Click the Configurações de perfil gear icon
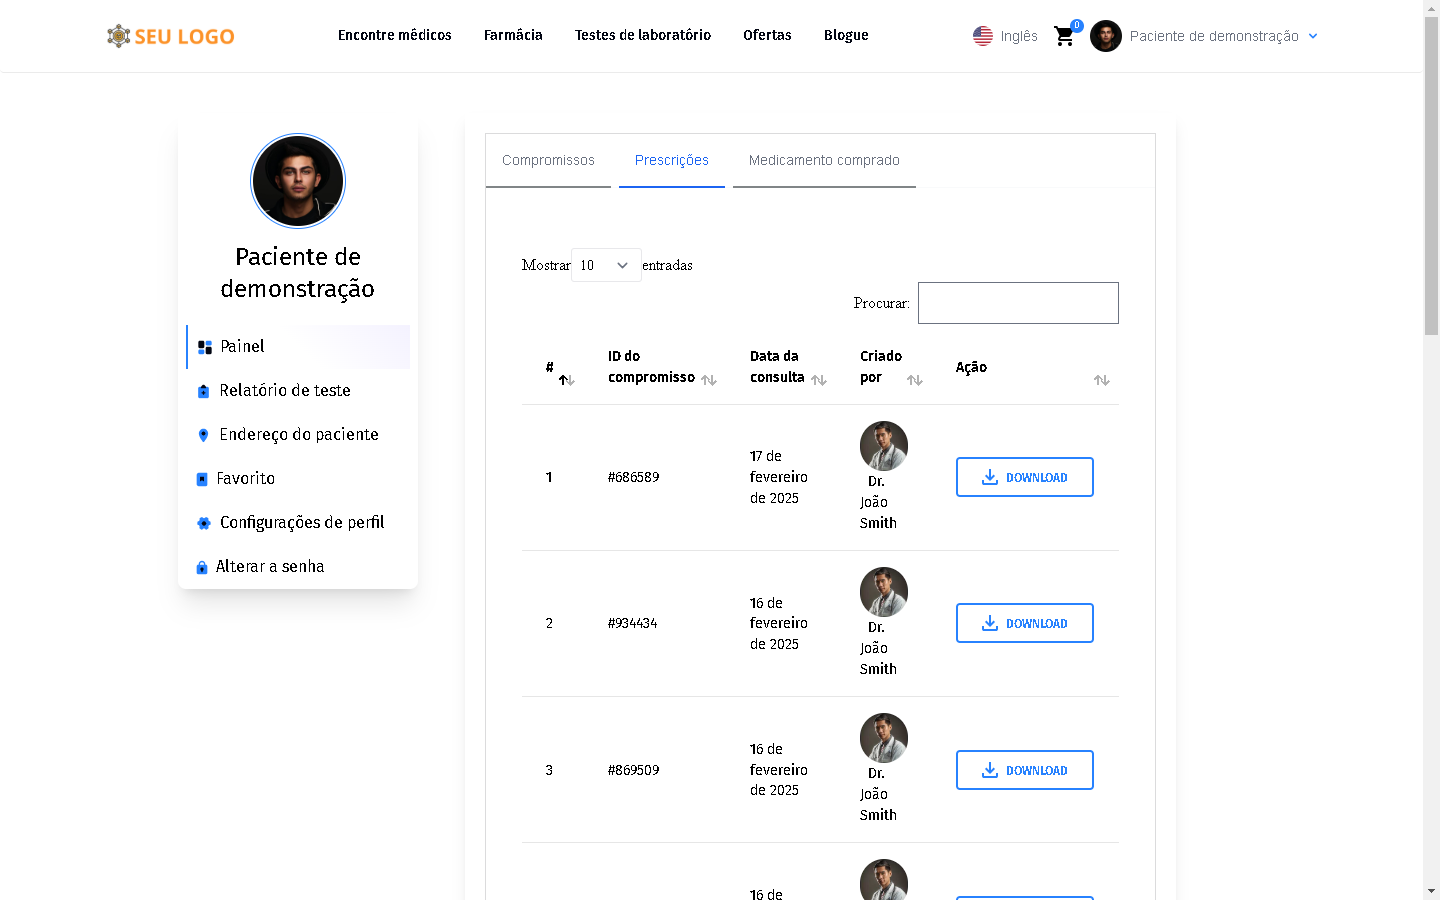1440x900 pixels. [204, 523]
